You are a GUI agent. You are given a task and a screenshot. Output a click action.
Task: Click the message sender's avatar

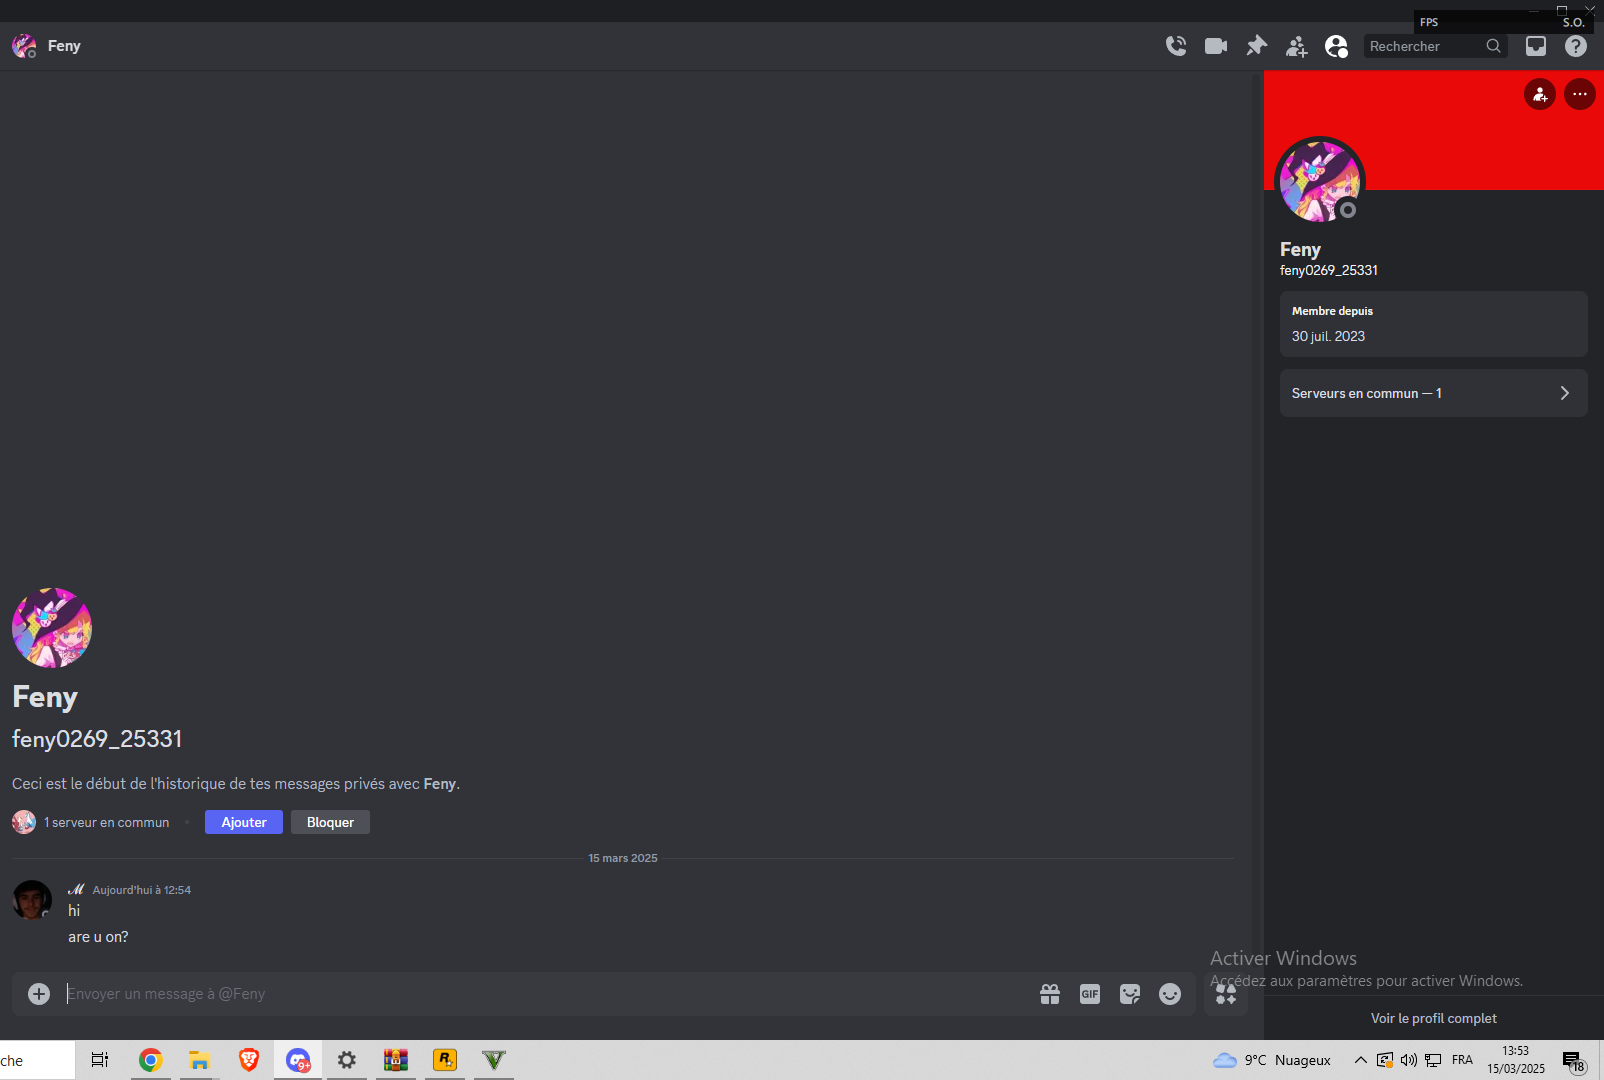click(32, 900)
